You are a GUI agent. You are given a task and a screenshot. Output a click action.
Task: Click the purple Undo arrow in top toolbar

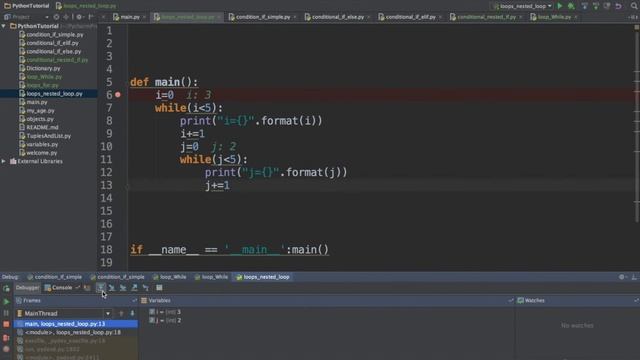click(x=618, y=6)
